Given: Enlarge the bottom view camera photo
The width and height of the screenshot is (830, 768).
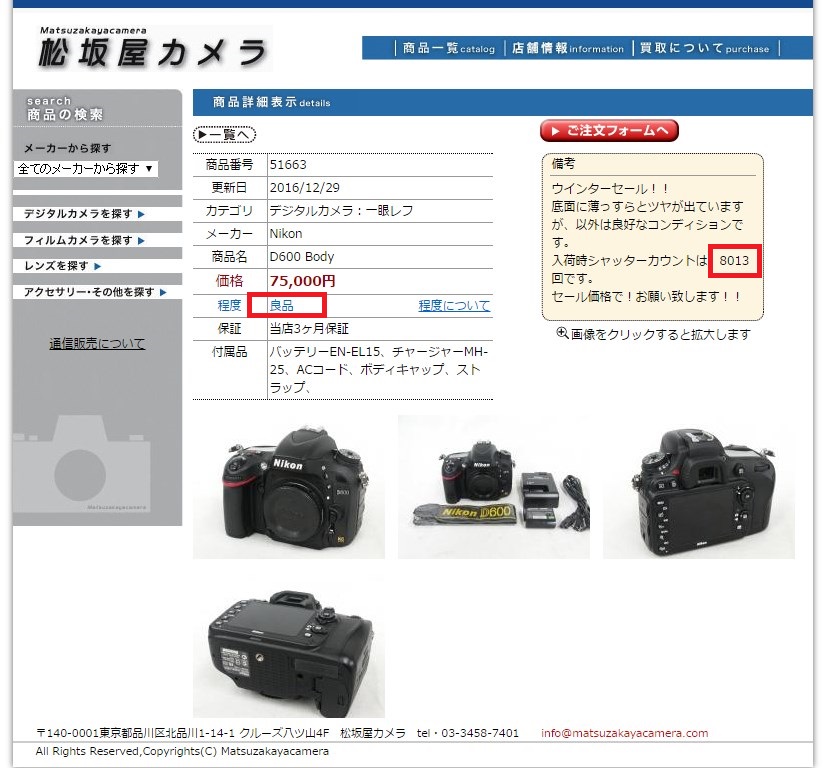Looking at the screenshot, I should pyautogui.click(x=288, y=647).
